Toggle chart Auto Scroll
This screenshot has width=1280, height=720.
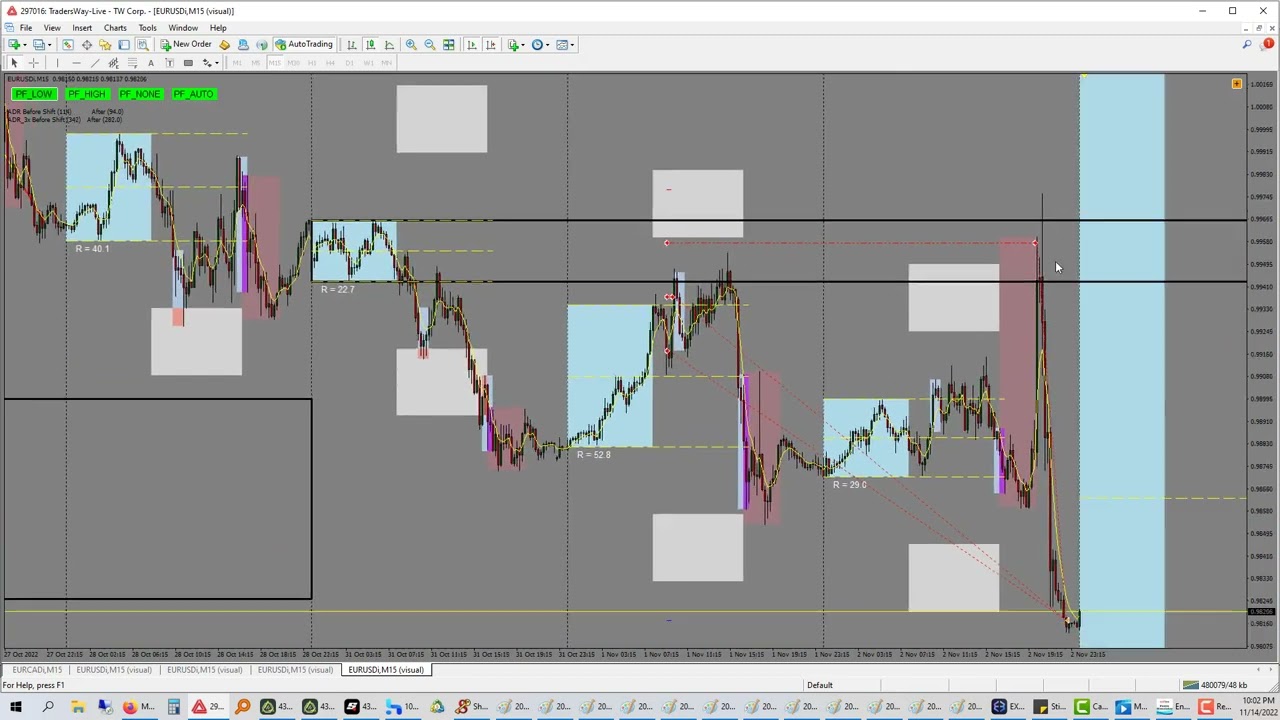tap(472, 44)
